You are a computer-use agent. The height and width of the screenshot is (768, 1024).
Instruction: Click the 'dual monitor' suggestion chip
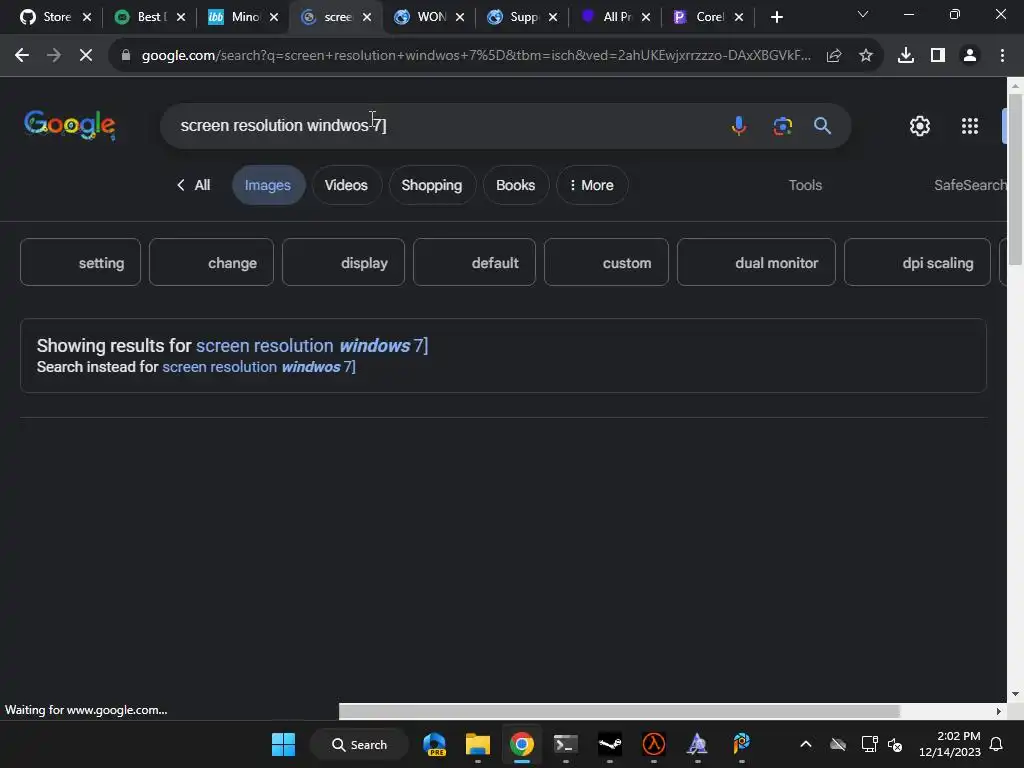coord(756,263)
